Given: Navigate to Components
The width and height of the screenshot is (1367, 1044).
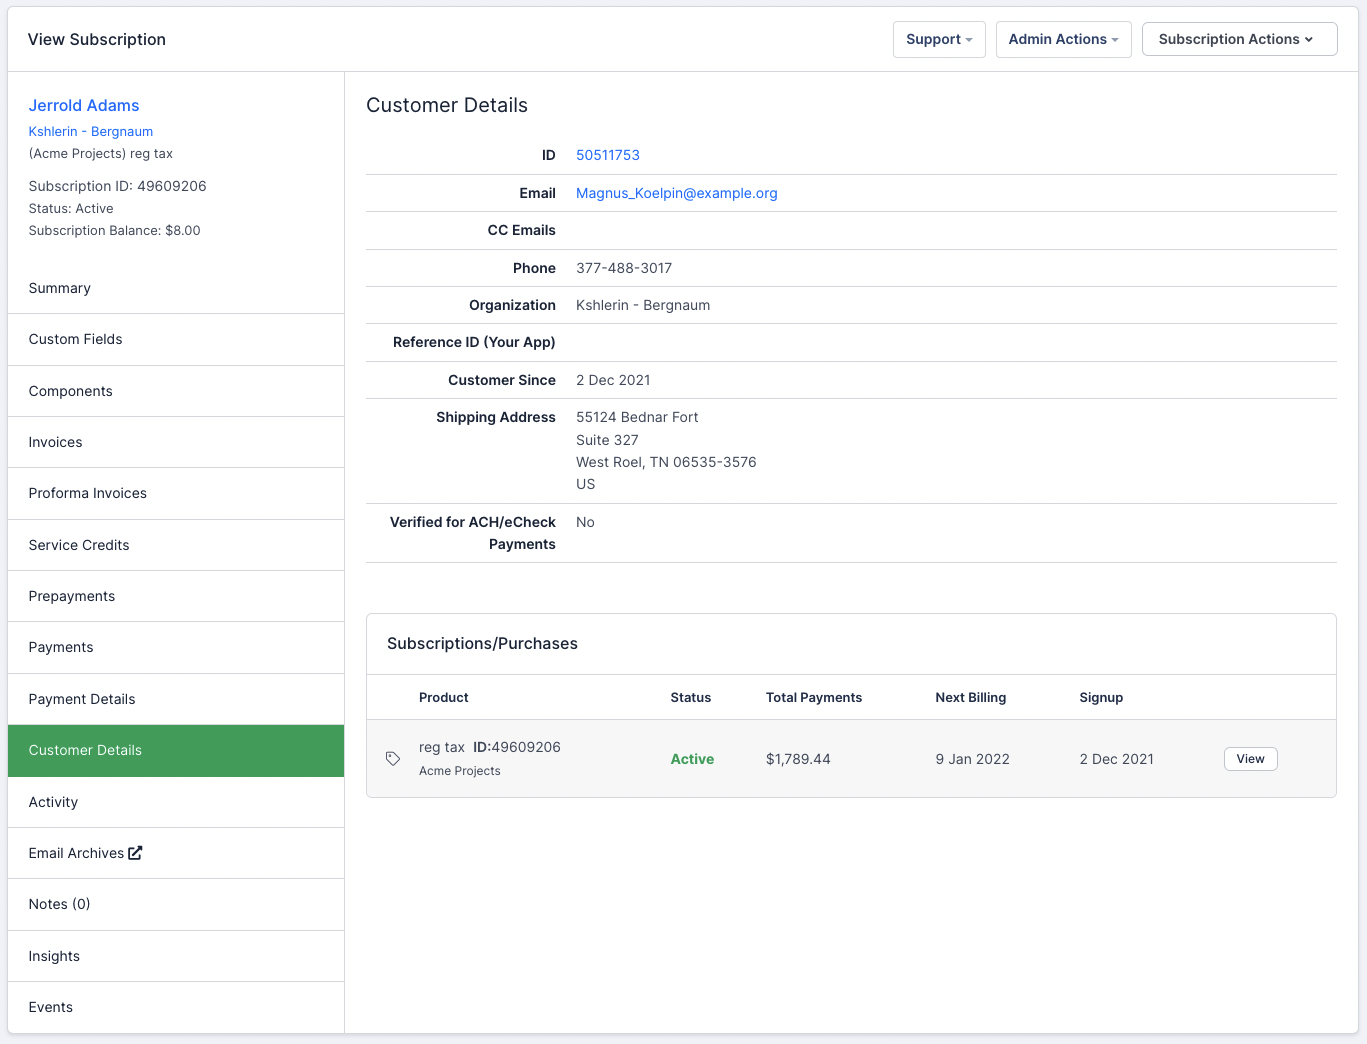Looking at the screenshot, I should click(x=71, y=391).
